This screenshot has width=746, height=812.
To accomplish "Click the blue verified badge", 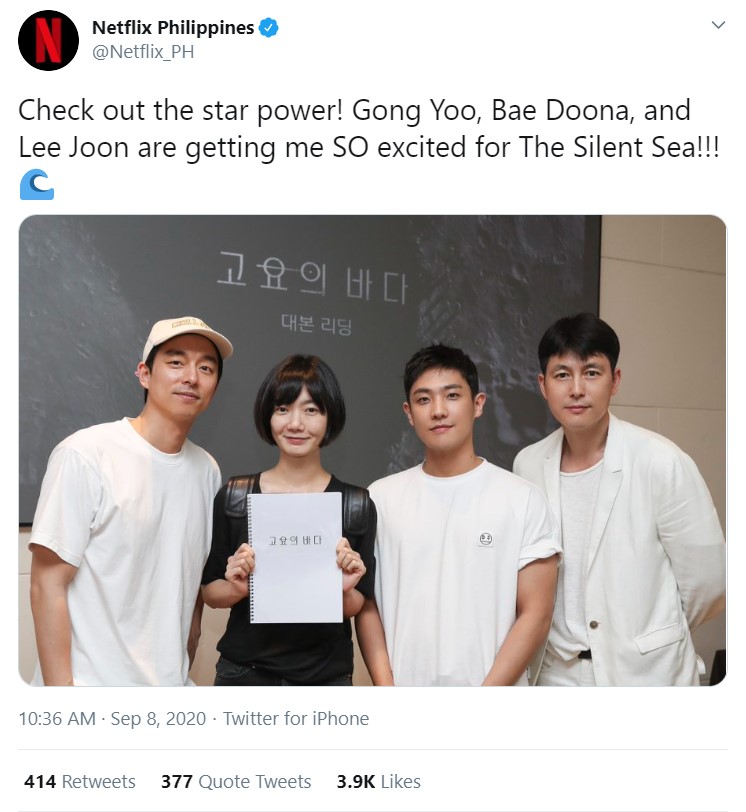I will [269, 27].
